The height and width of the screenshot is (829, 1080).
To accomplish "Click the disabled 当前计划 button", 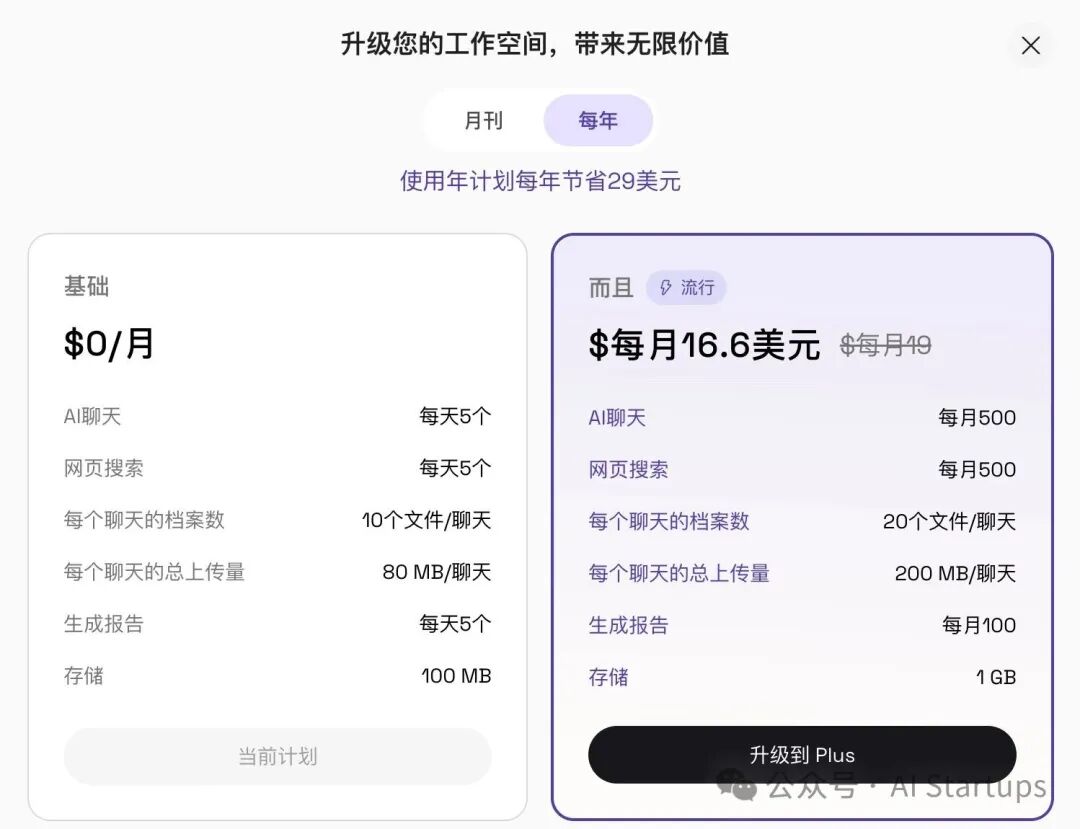I will pyautogui.click(x=278, y=756).
